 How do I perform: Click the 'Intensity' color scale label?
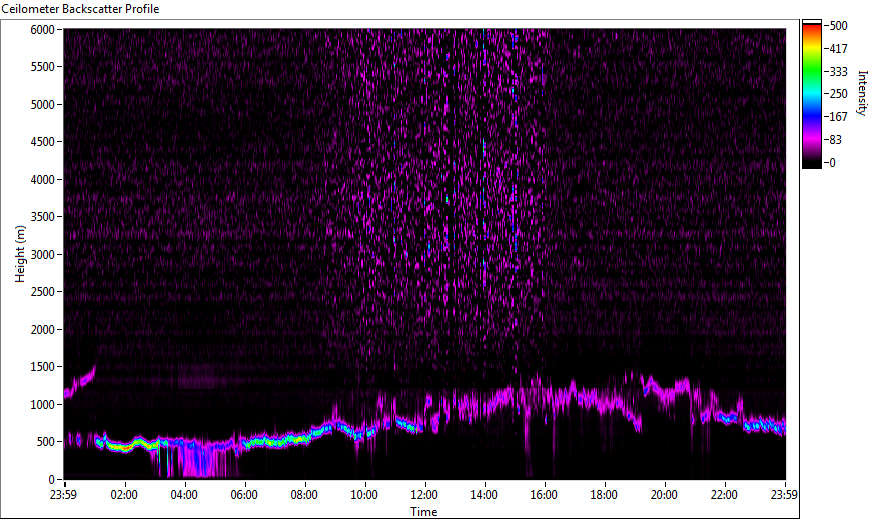[862, 93]
